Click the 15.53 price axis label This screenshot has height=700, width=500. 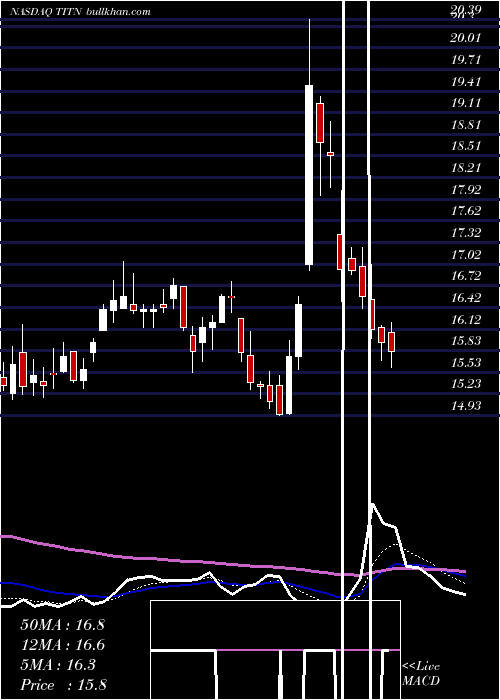[466, 362]
